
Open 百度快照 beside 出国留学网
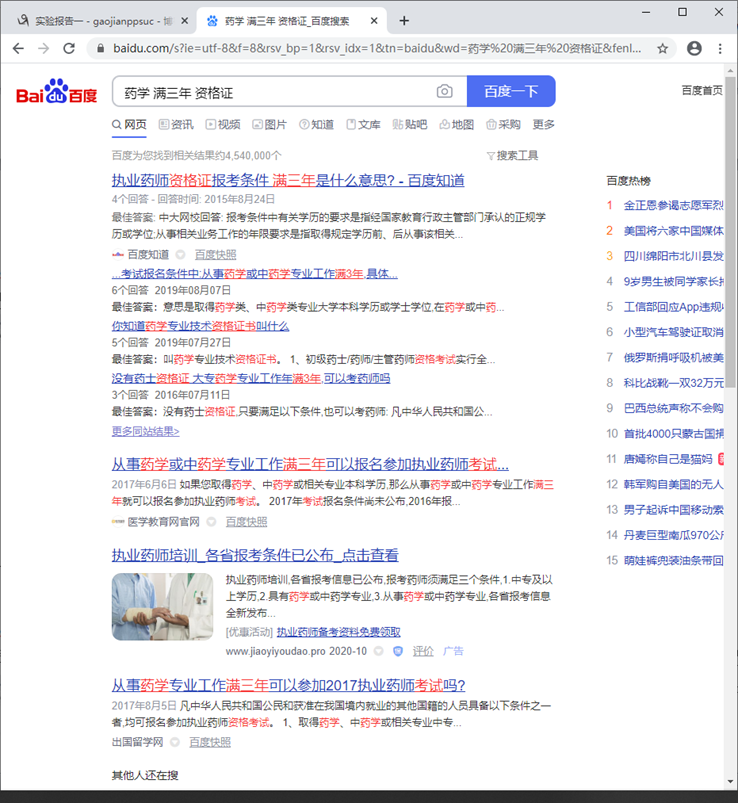pos(210,742)
